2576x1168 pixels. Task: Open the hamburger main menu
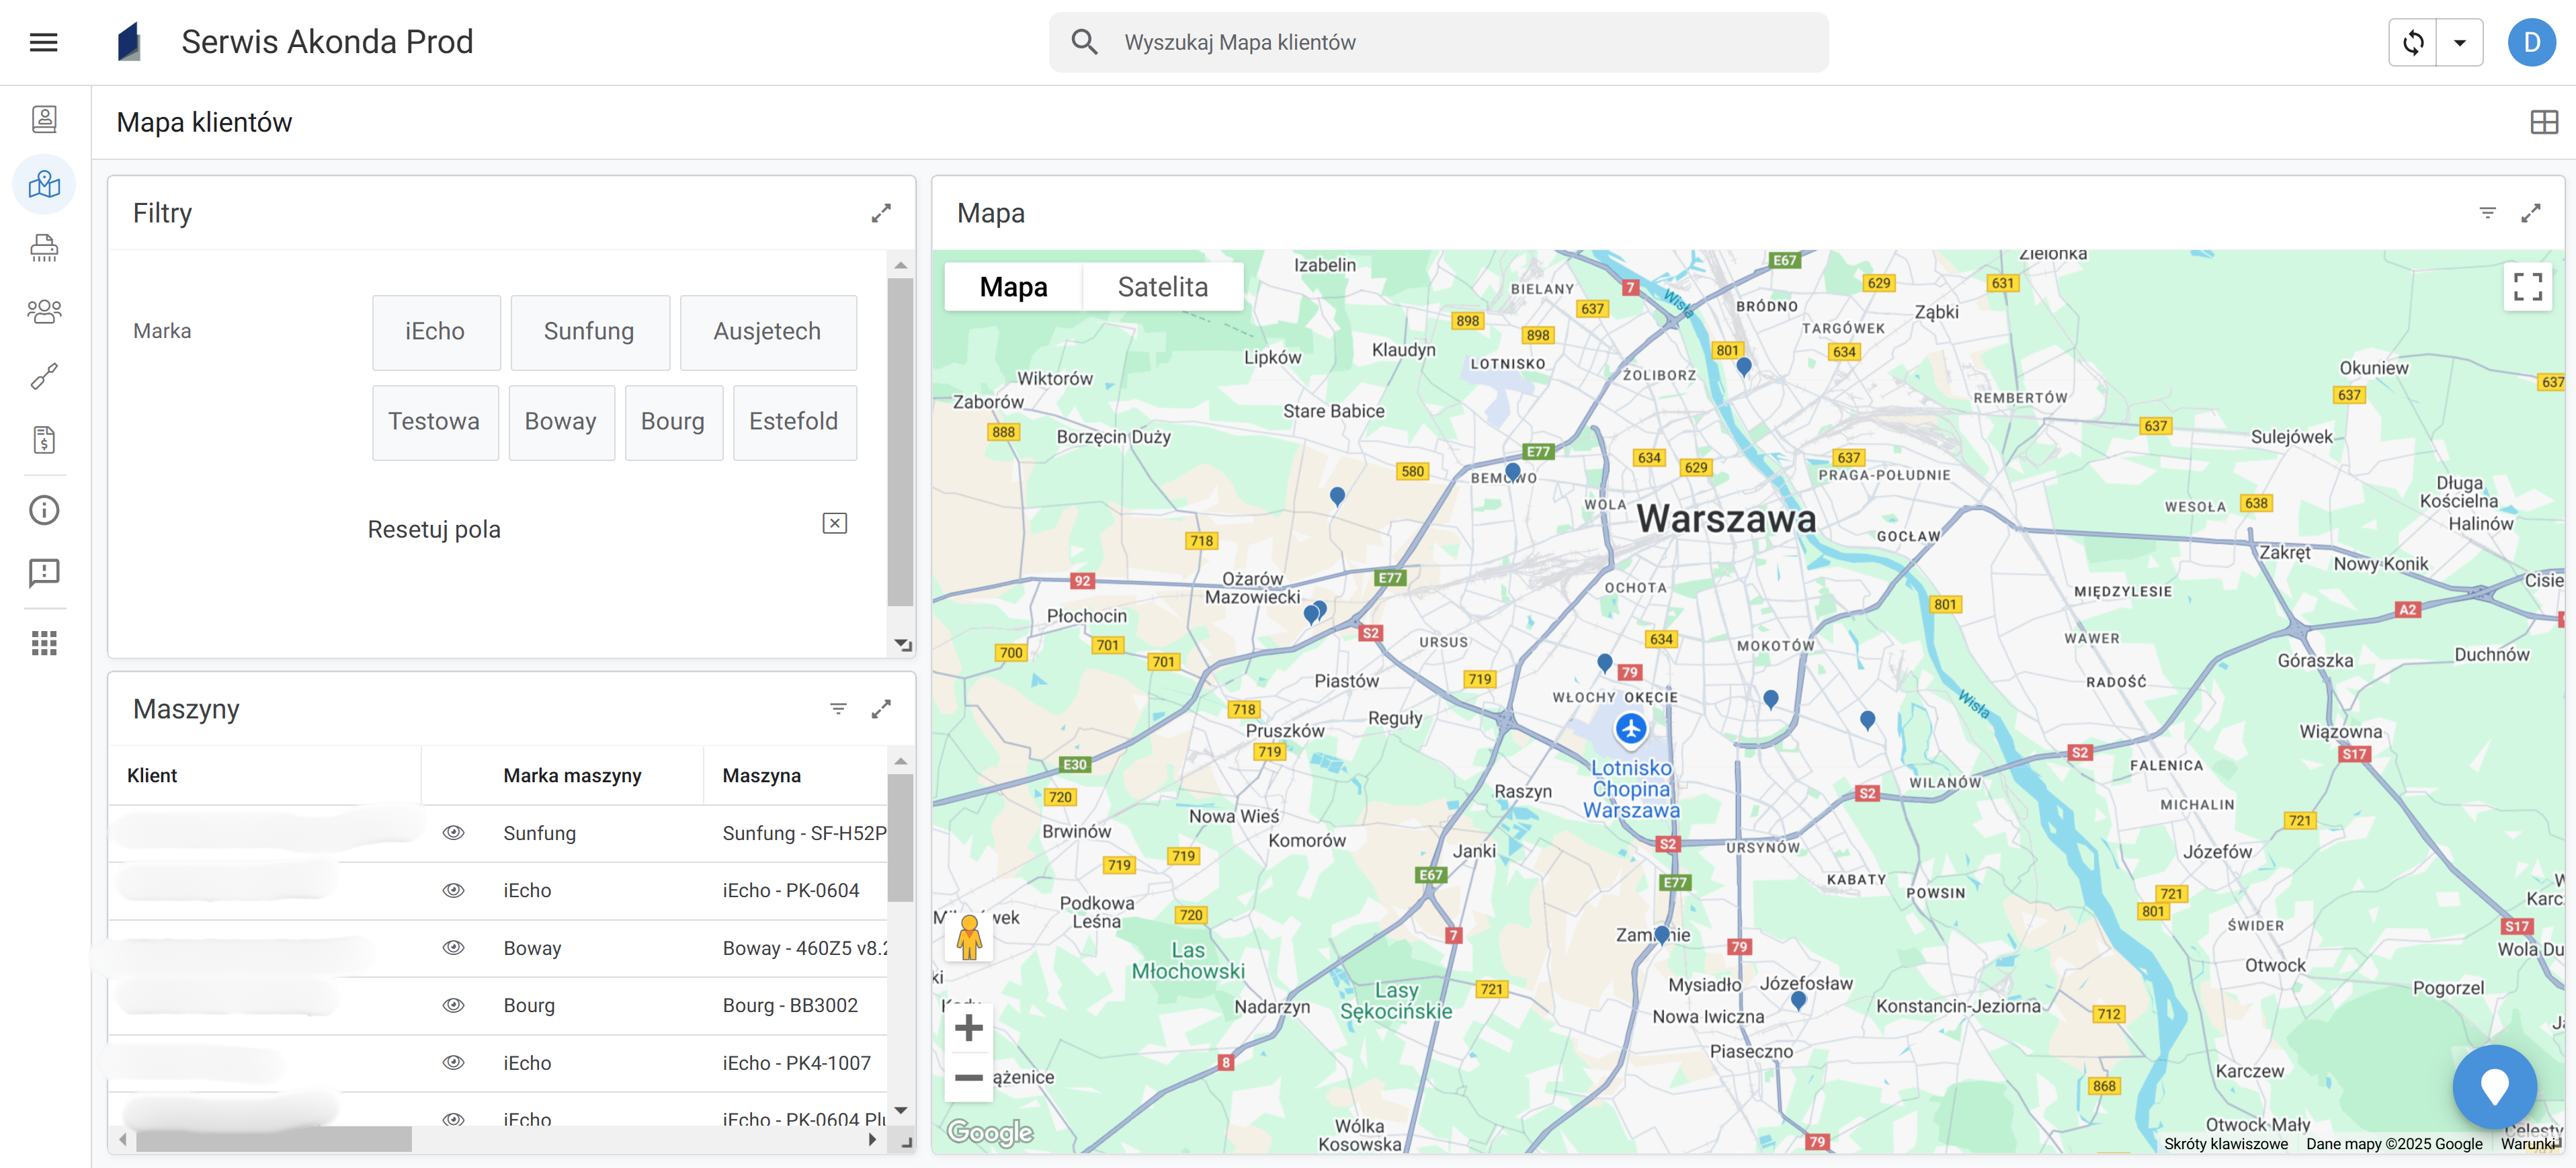[43, 42]
